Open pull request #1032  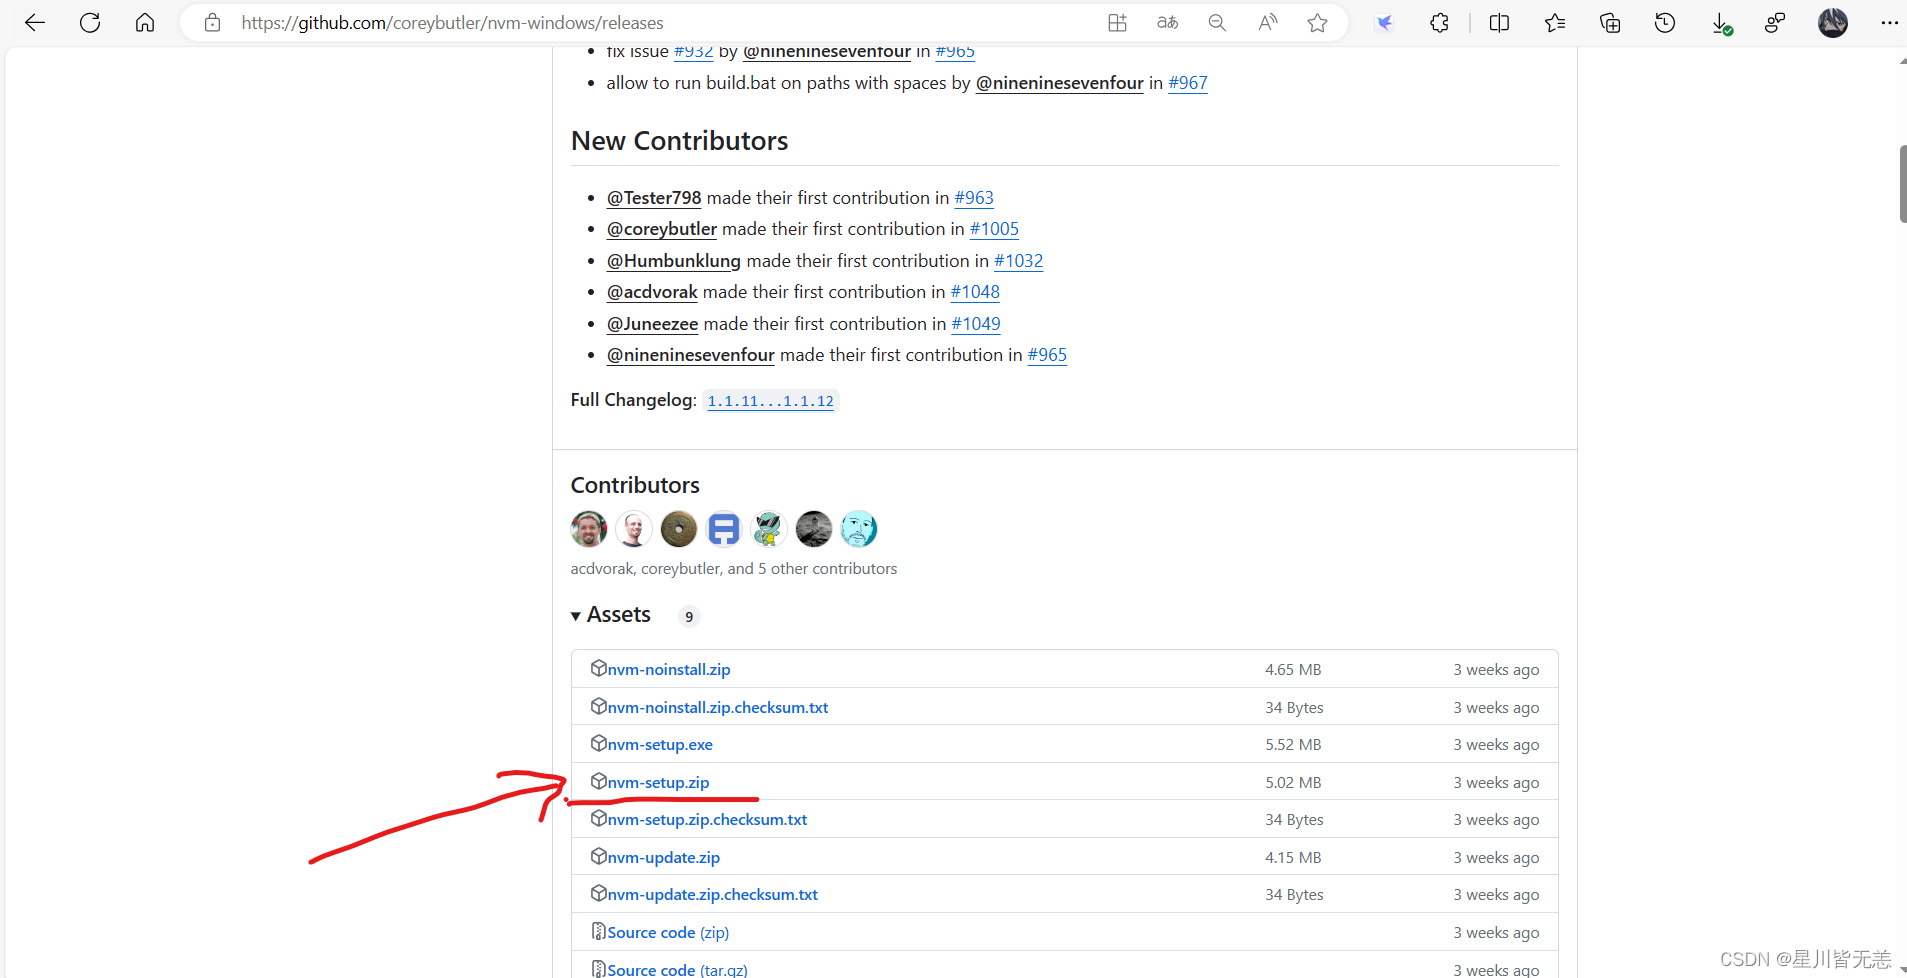pos(1018,261)
